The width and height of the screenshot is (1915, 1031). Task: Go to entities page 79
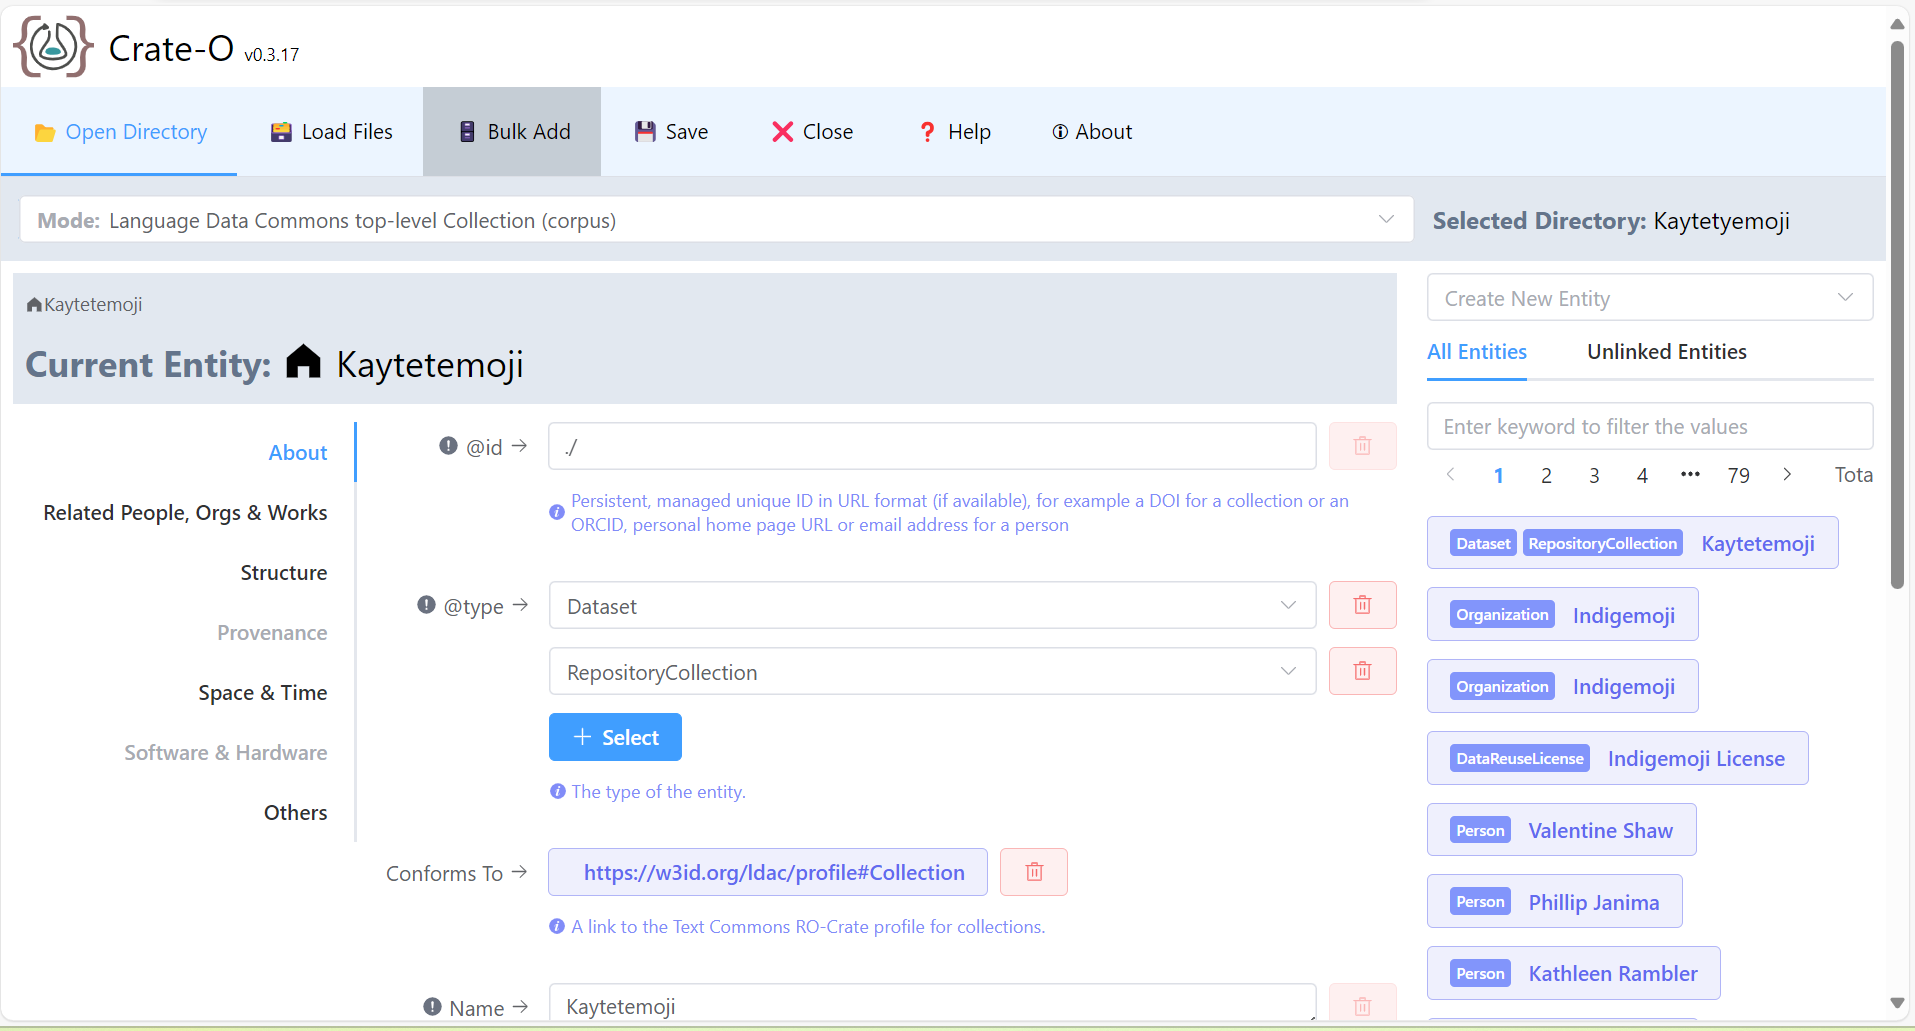point(1739,475)
